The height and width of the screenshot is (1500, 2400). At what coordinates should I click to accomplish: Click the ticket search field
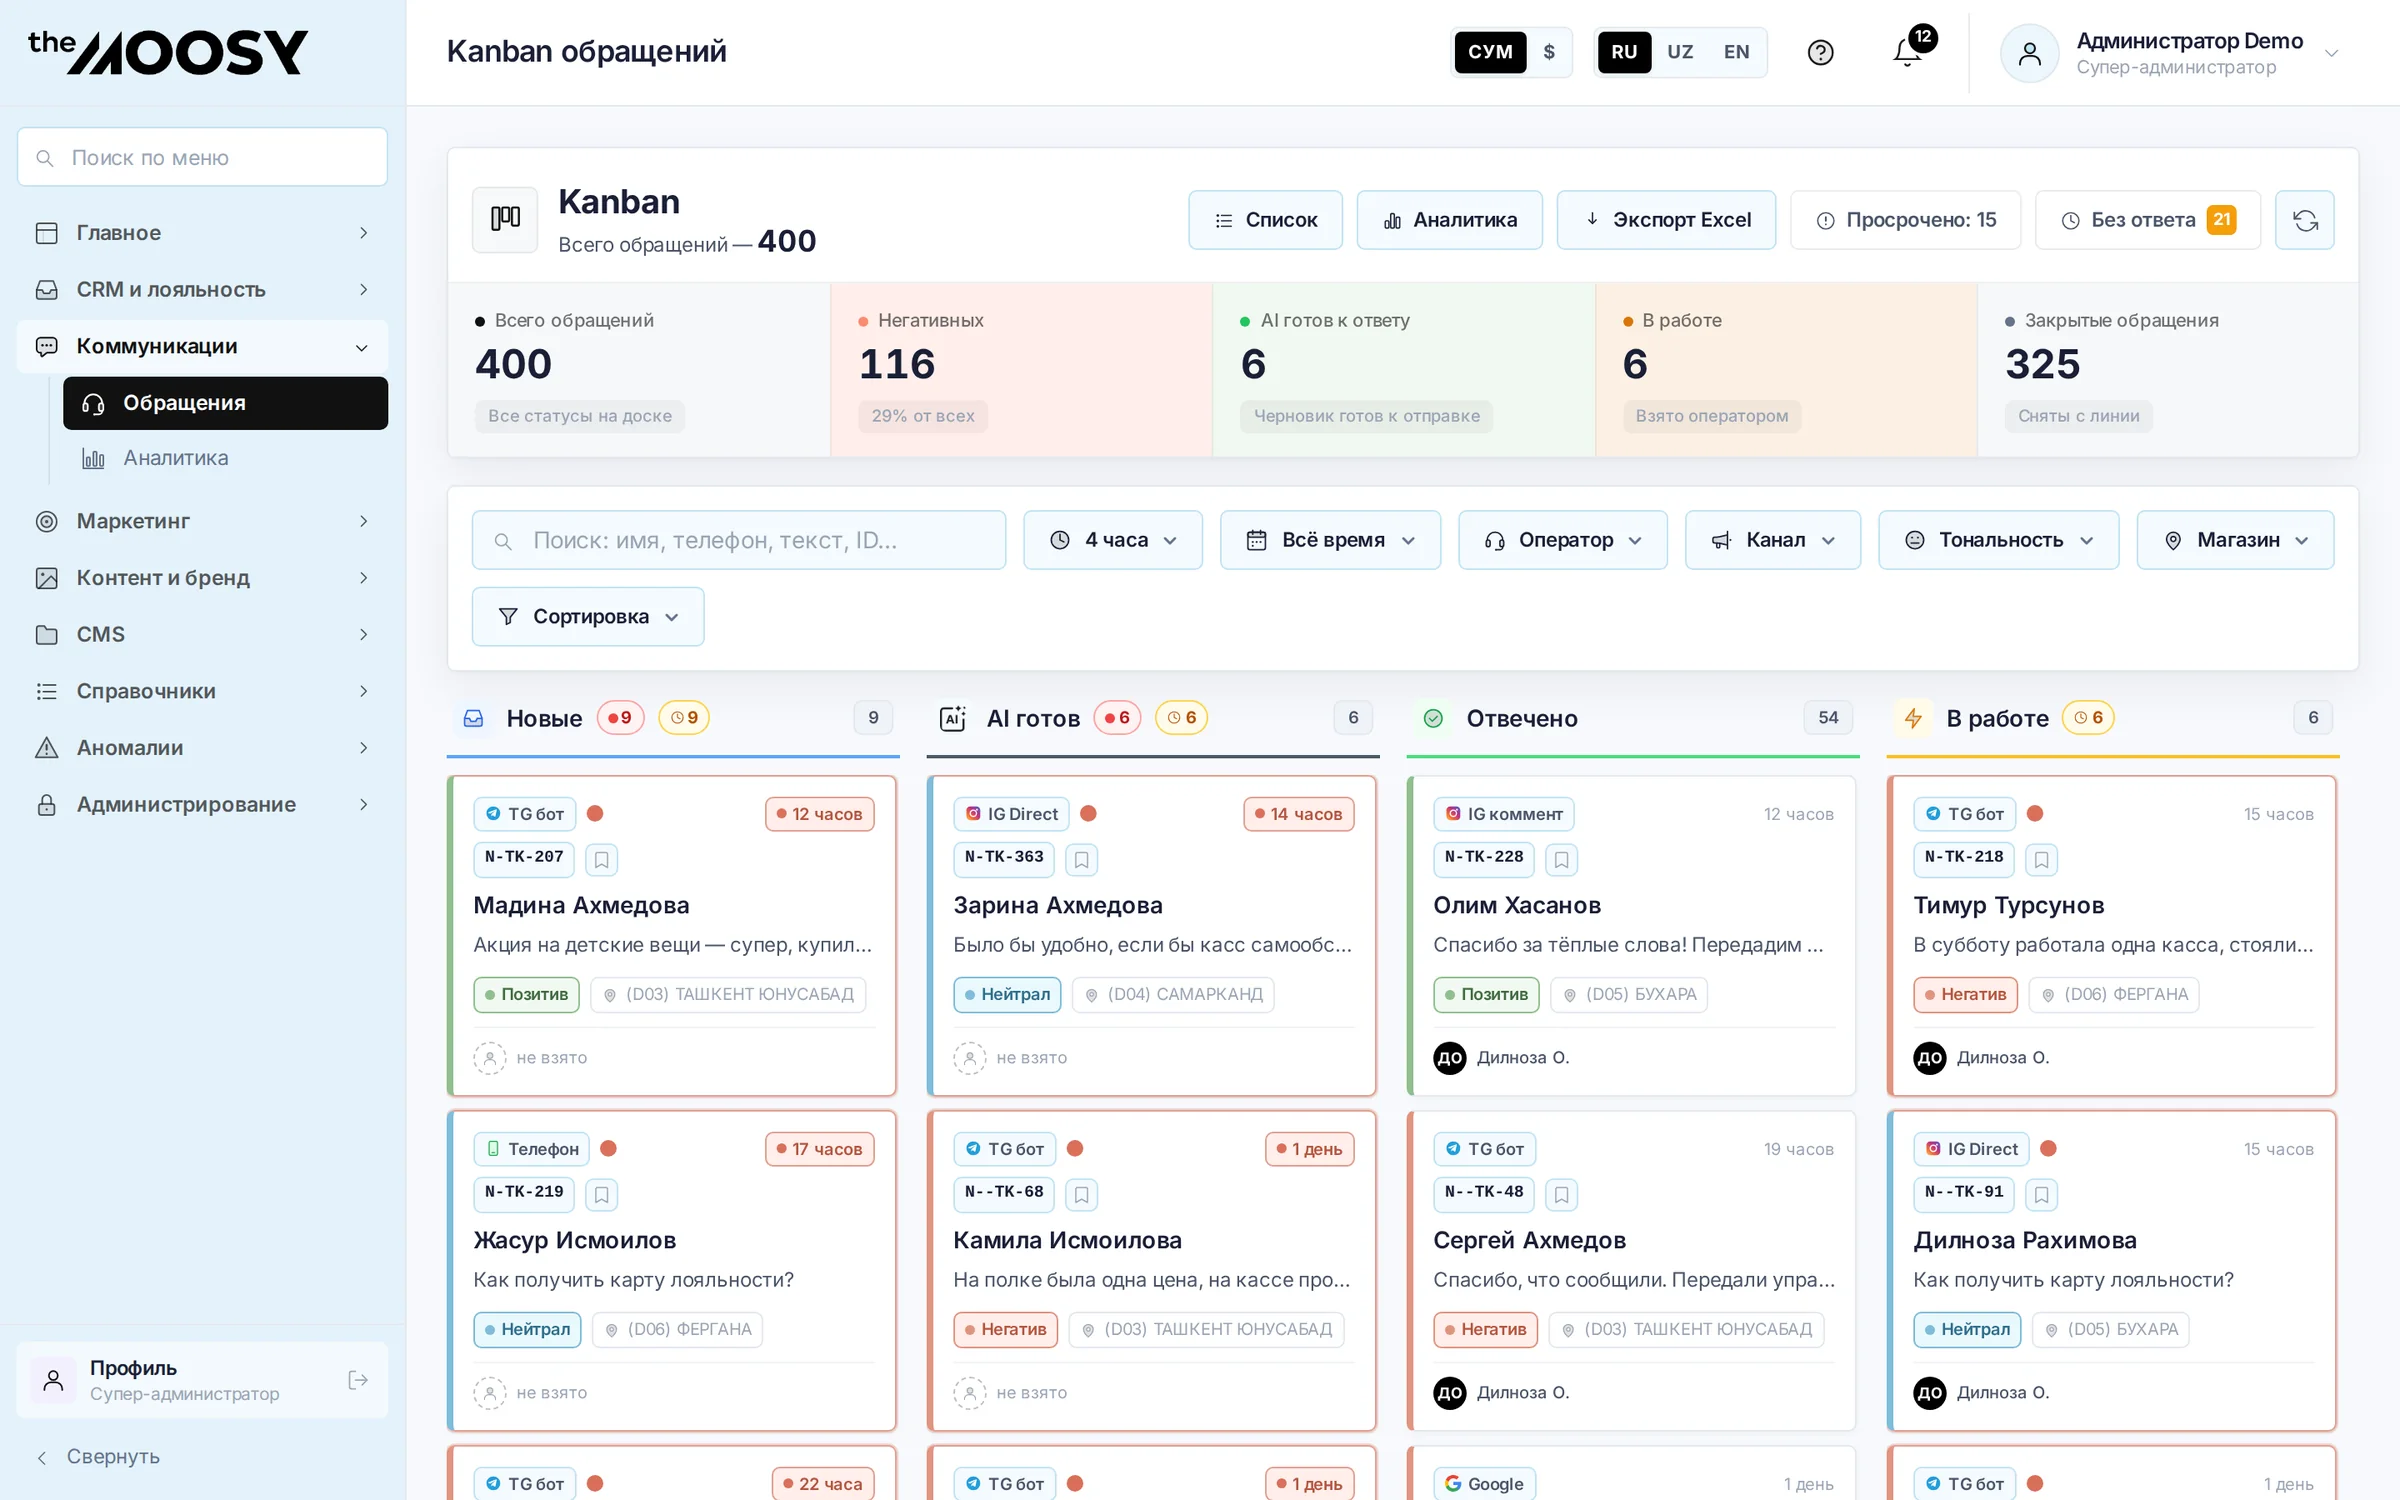(739, 540)
